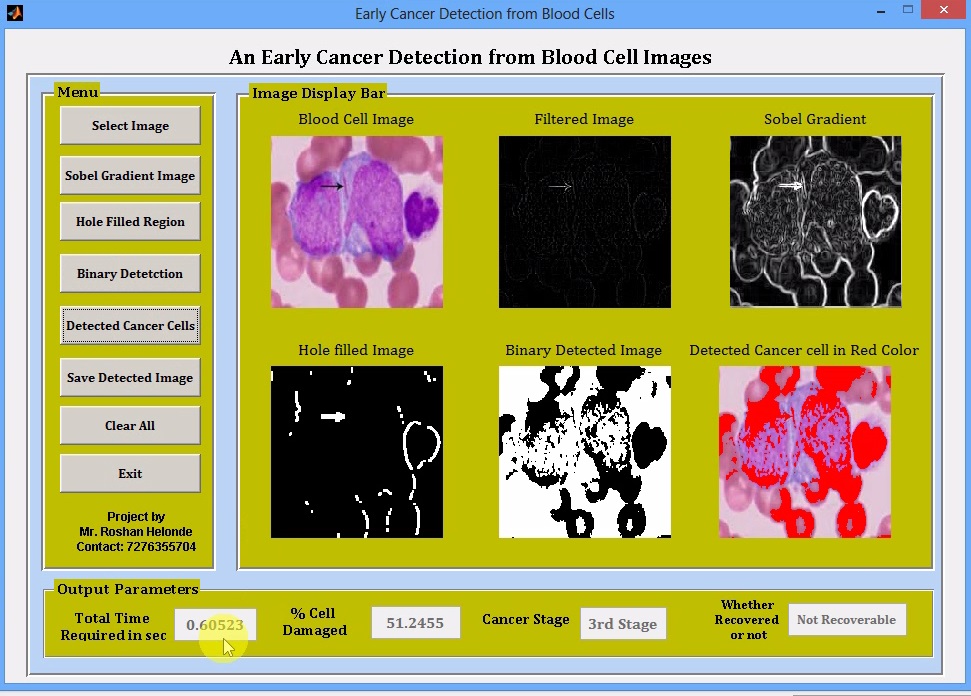Clear All displayed results

click(129, 425)
